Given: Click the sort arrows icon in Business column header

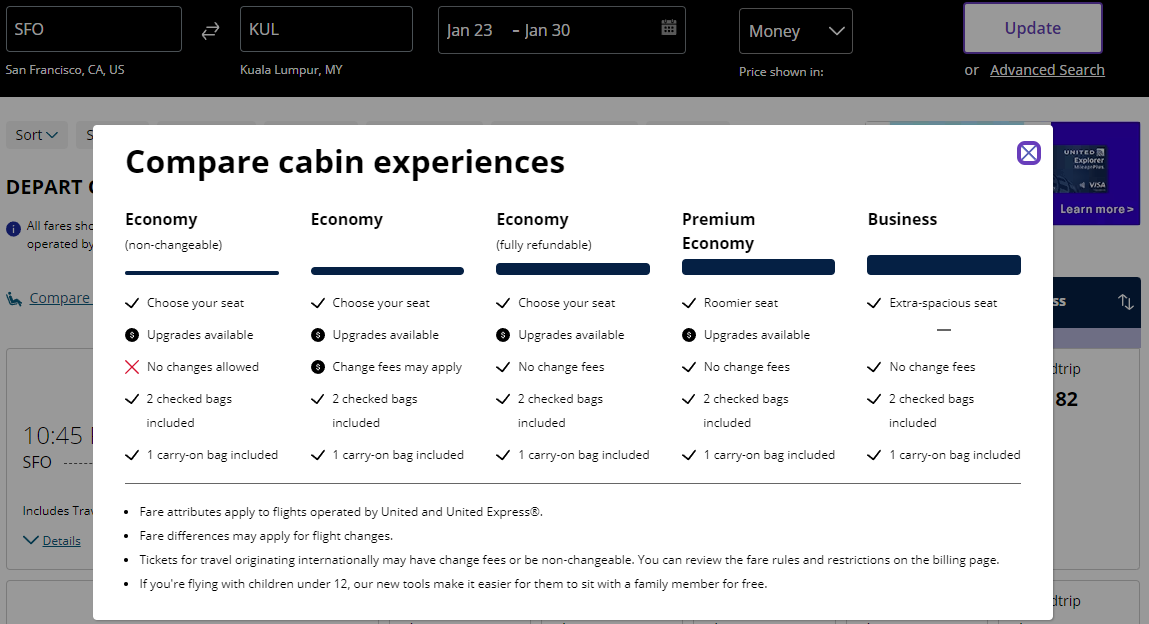Looking at the screenshot, I should pos(1126,302).
